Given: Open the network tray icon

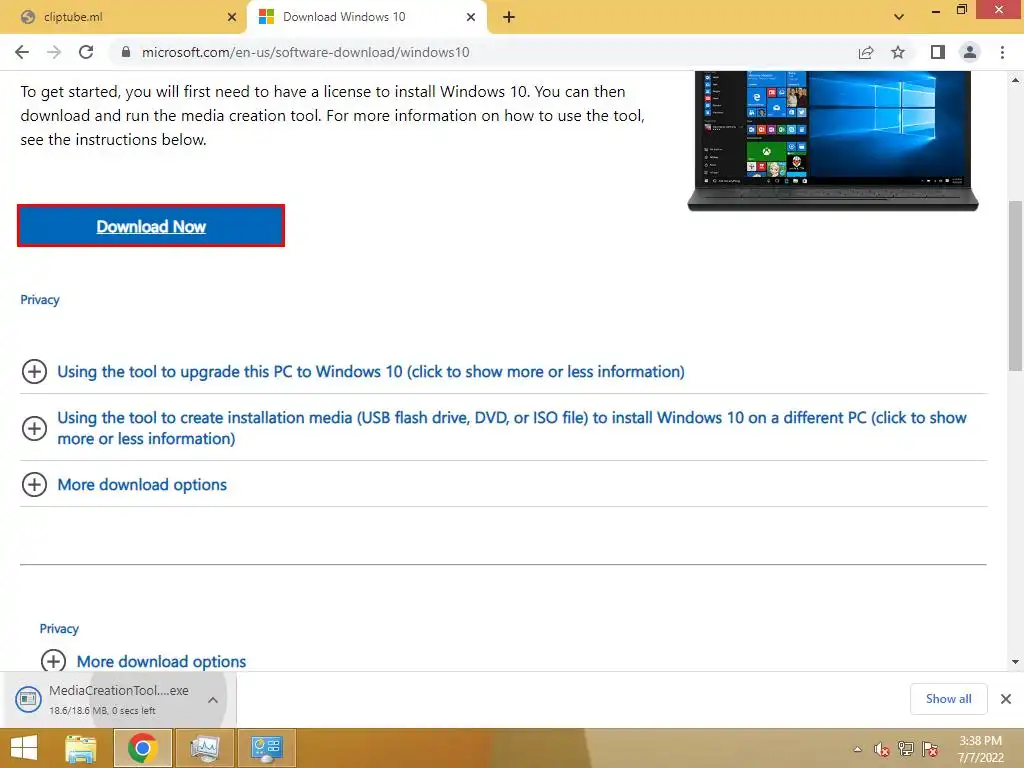Looking at the screenshot, I should 906,749.
